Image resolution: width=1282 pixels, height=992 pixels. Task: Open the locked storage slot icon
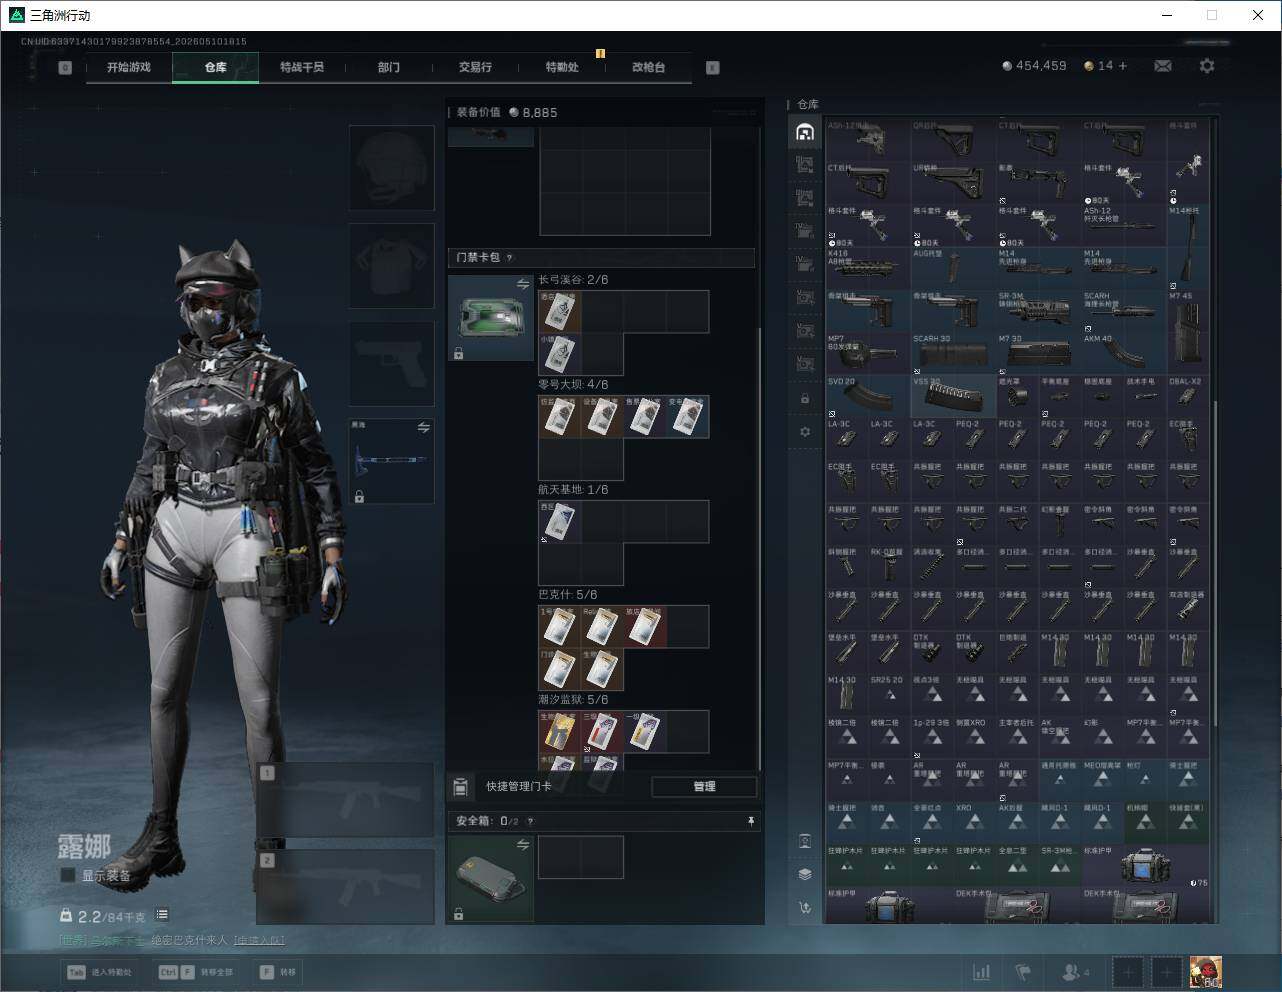coord(805,399)
